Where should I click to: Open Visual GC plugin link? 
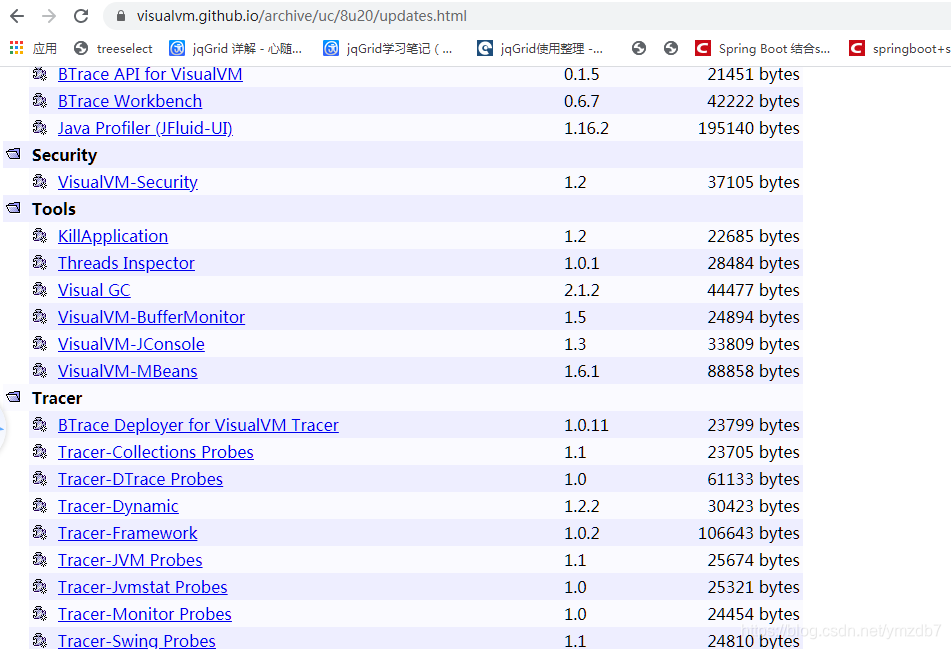click(x=94, y=291)
